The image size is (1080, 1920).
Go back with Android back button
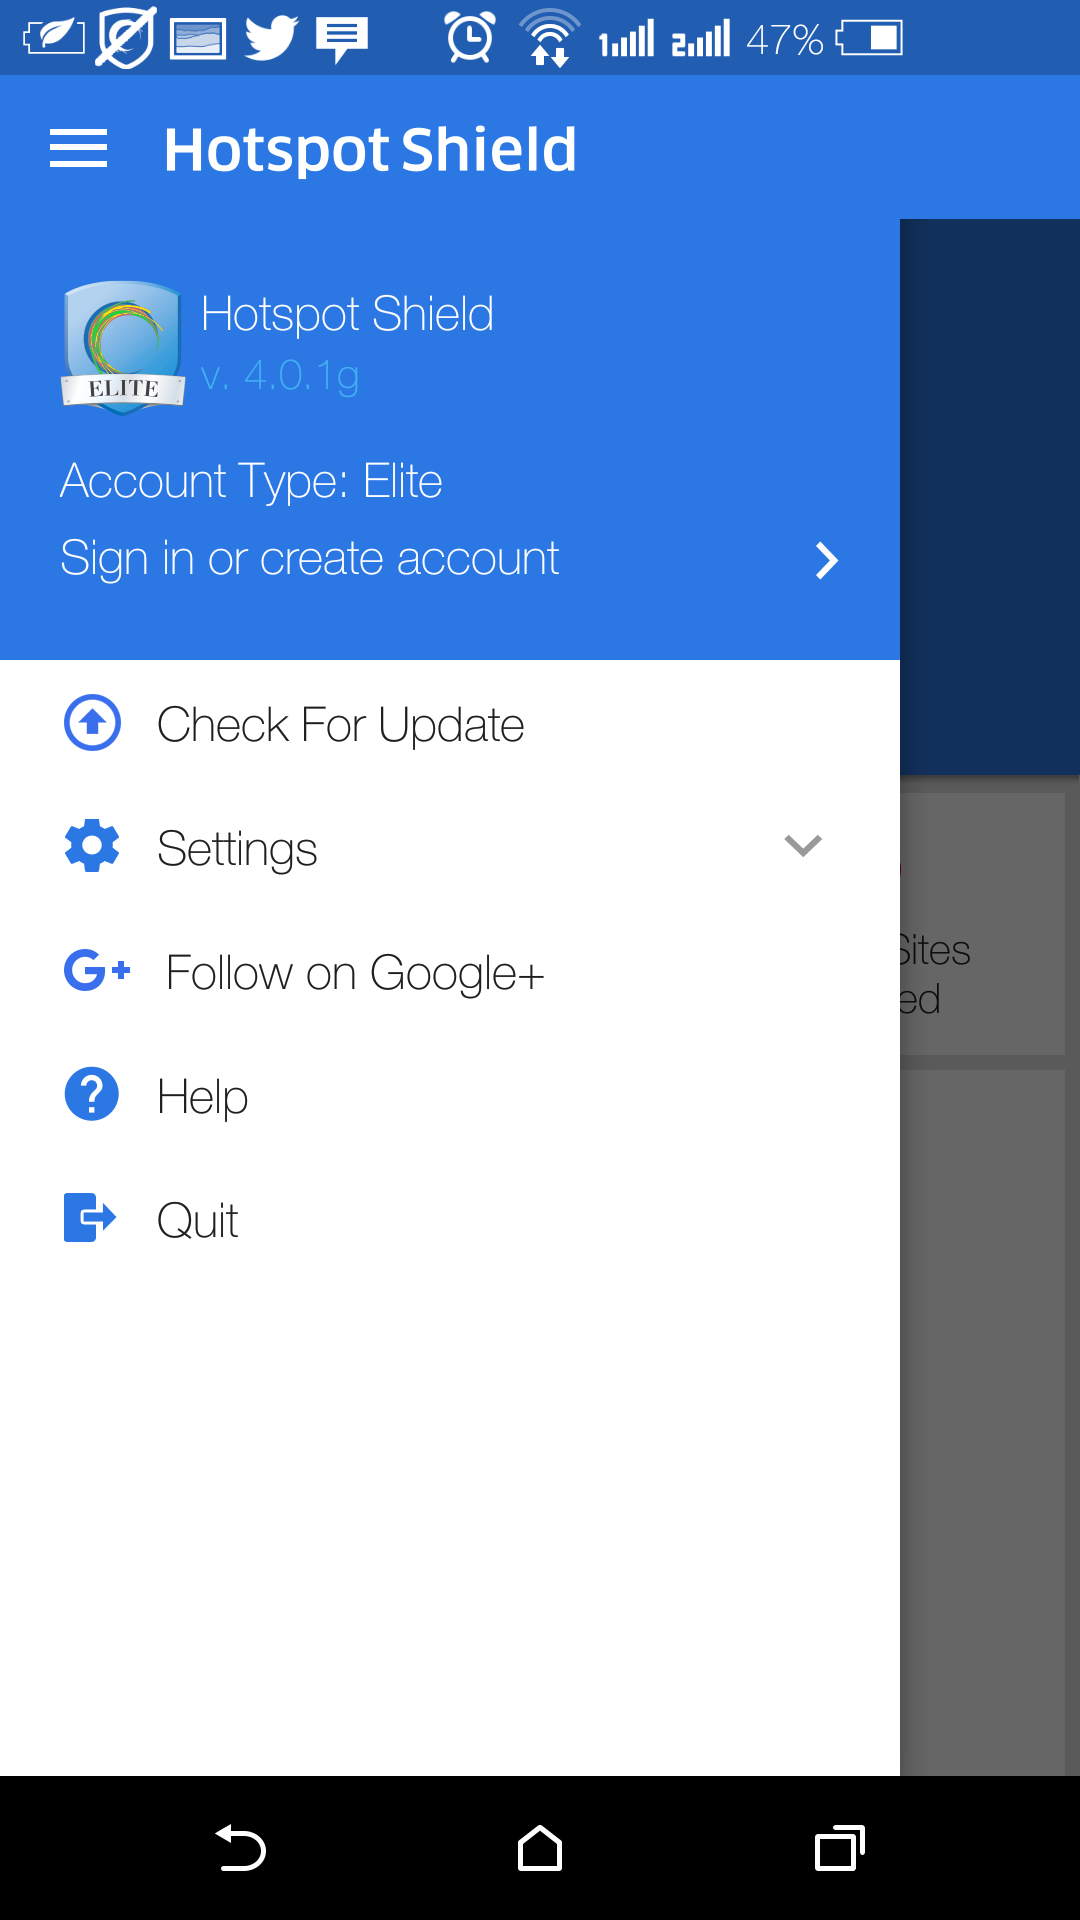click(x=240, y=1848)
